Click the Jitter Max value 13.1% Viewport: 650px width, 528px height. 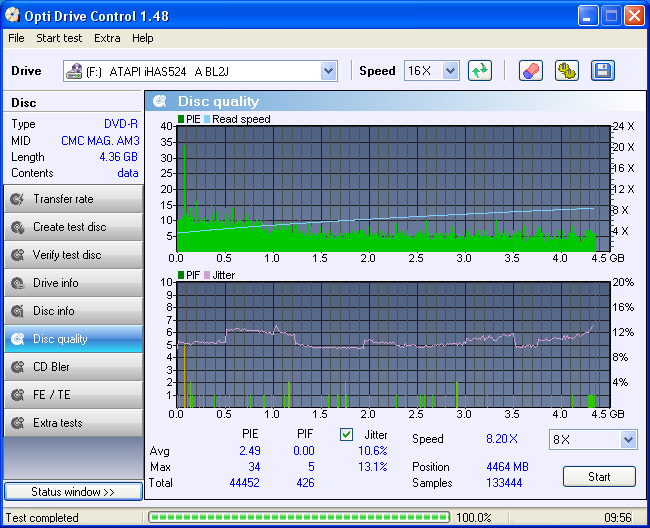click(x=372, y=467)
